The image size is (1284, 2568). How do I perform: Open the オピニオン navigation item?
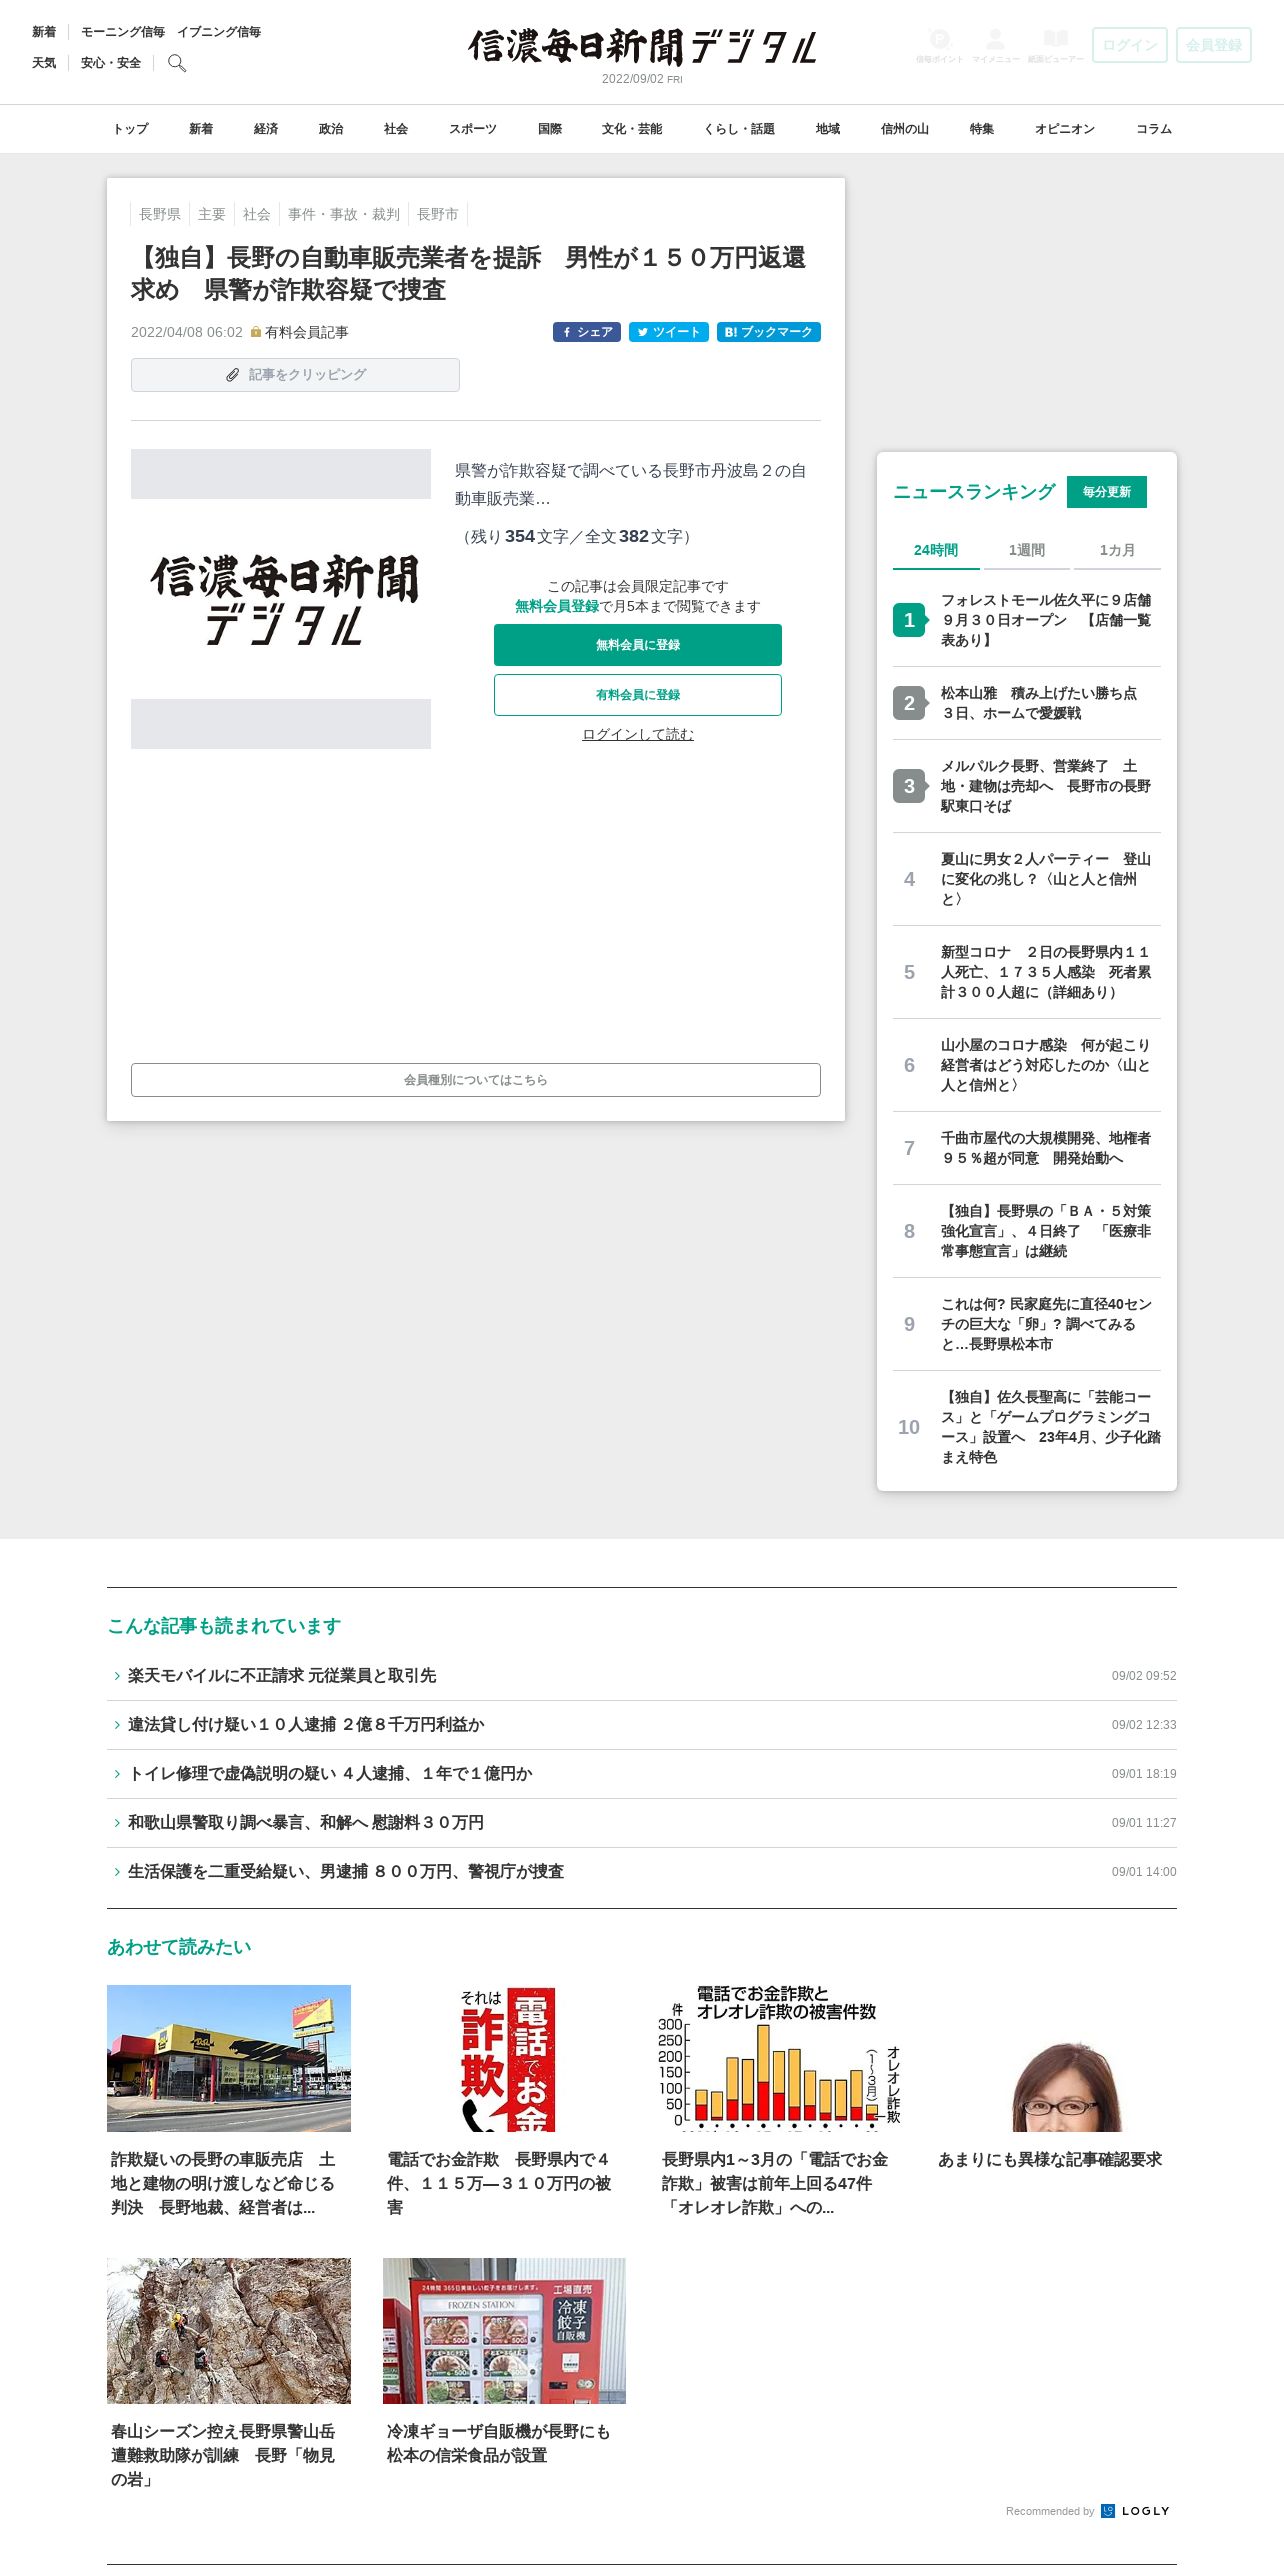coord(1065,129)
